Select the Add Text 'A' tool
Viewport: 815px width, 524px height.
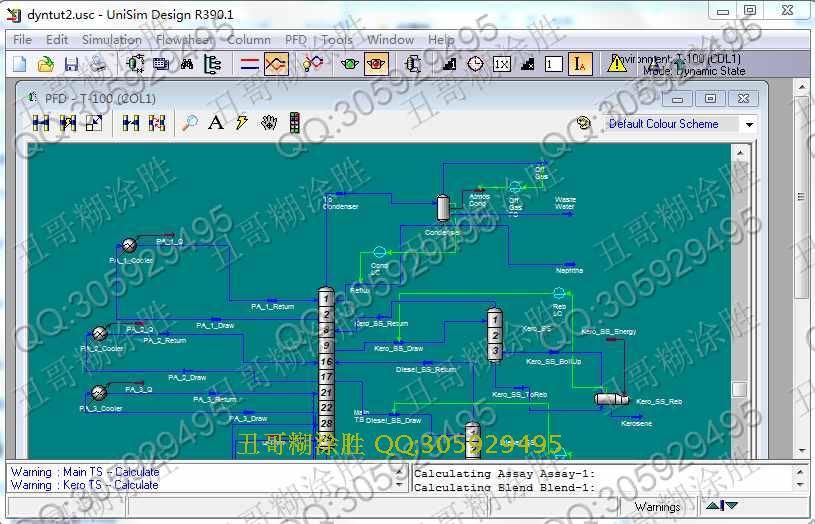tap(216, 123)
